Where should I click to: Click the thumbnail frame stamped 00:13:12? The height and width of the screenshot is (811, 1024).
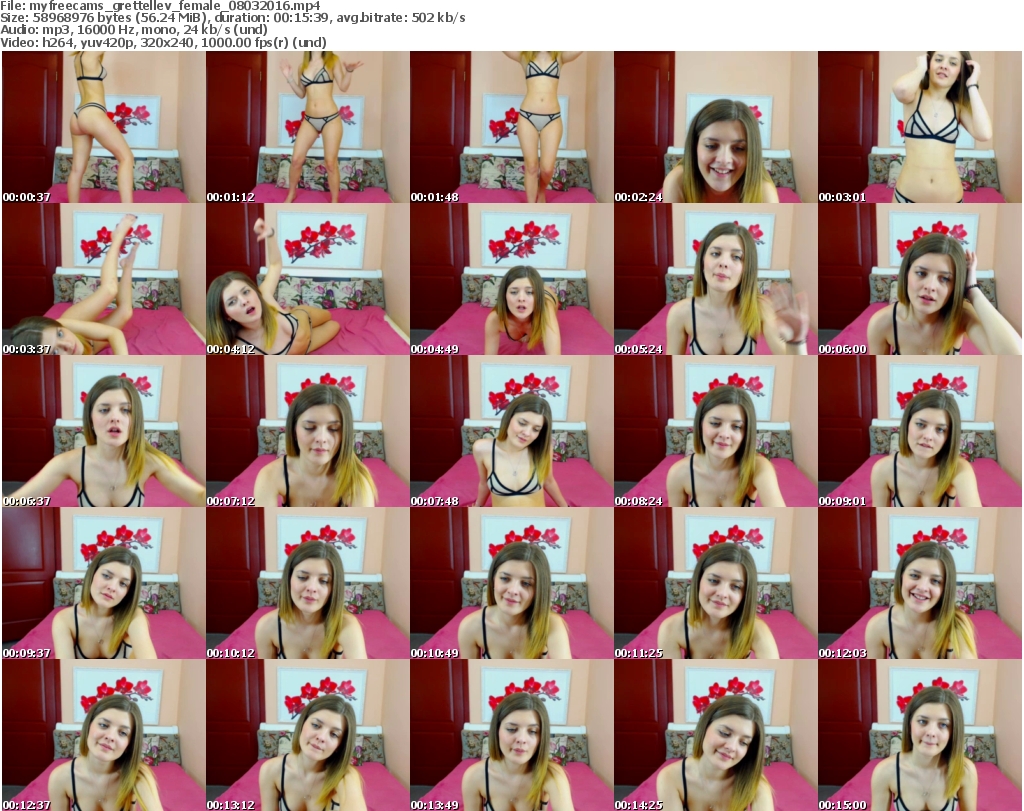(x=308, y=735)
